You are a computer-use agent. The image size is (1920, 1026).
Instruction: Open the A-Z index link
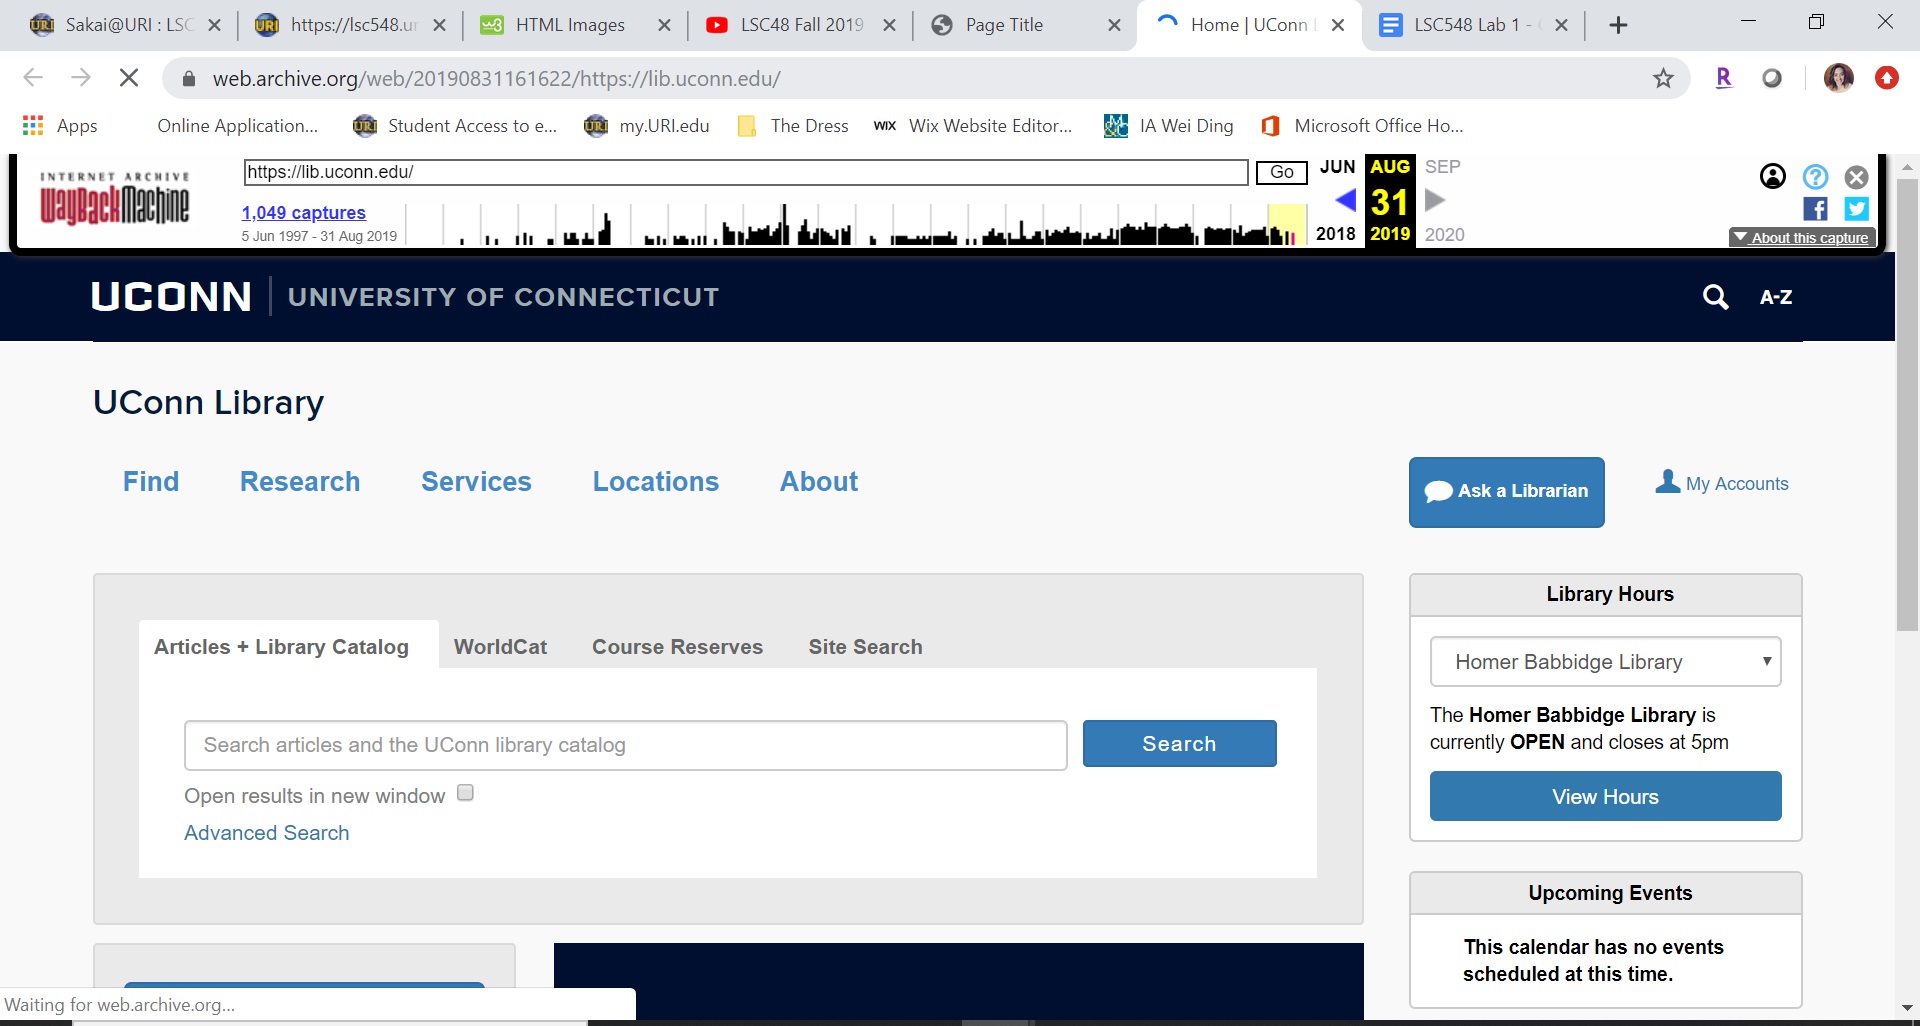[x=1776, y=297]
